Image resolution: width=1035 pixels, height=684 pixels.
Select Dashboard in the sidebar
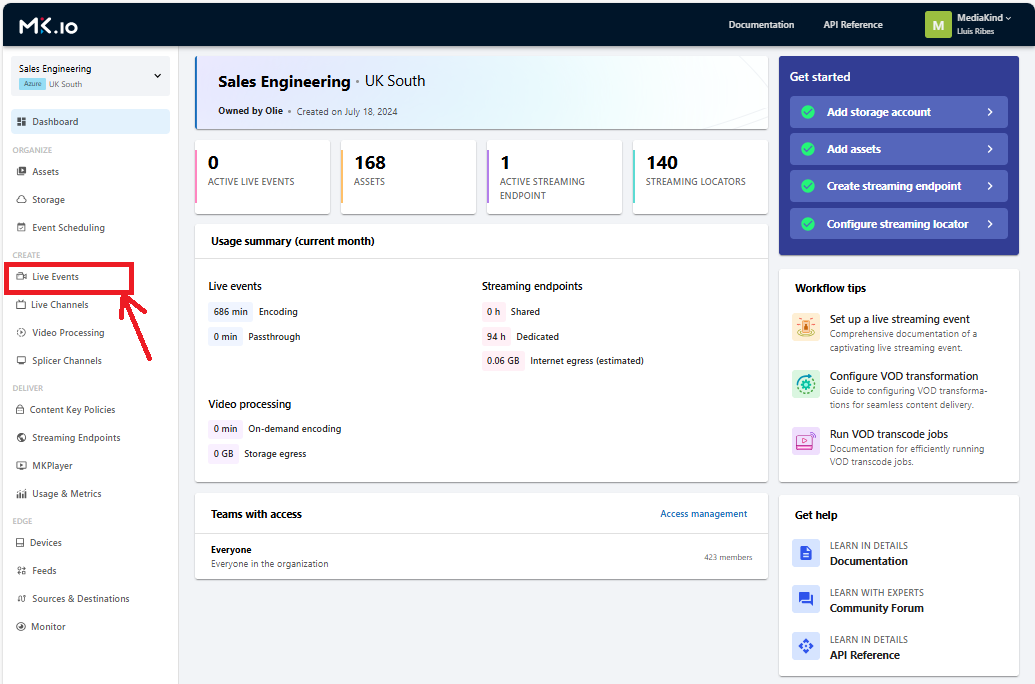pyautogui.click(x=90, y=121)
